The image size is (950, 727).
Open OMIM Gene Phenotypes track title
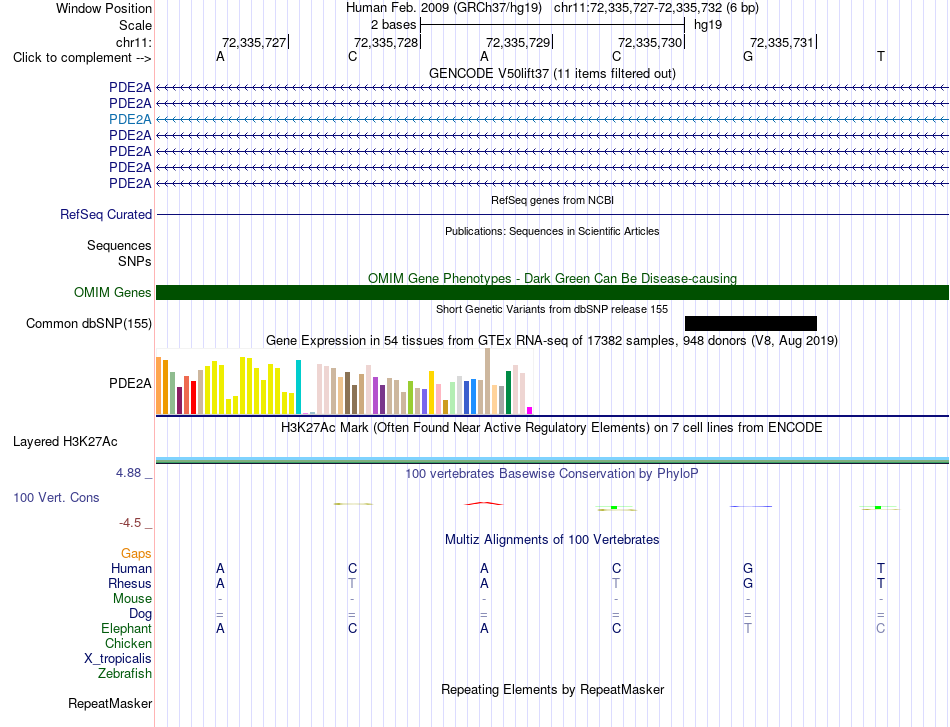pyautogui.click(x=552, y=278)
